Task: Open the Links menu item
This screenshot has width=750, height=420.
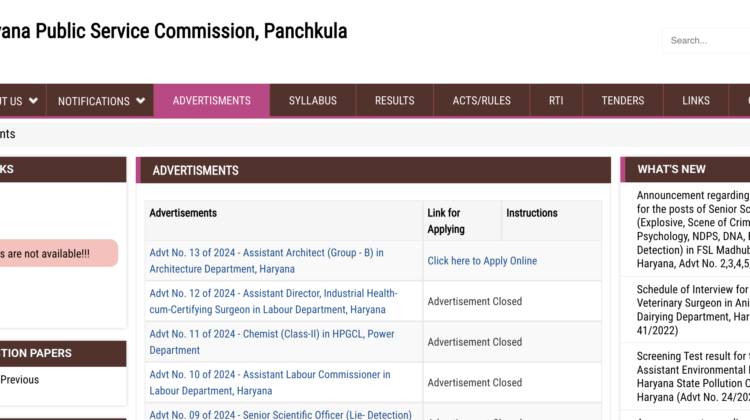Action: pyautogui.click(x=696, y=101)
